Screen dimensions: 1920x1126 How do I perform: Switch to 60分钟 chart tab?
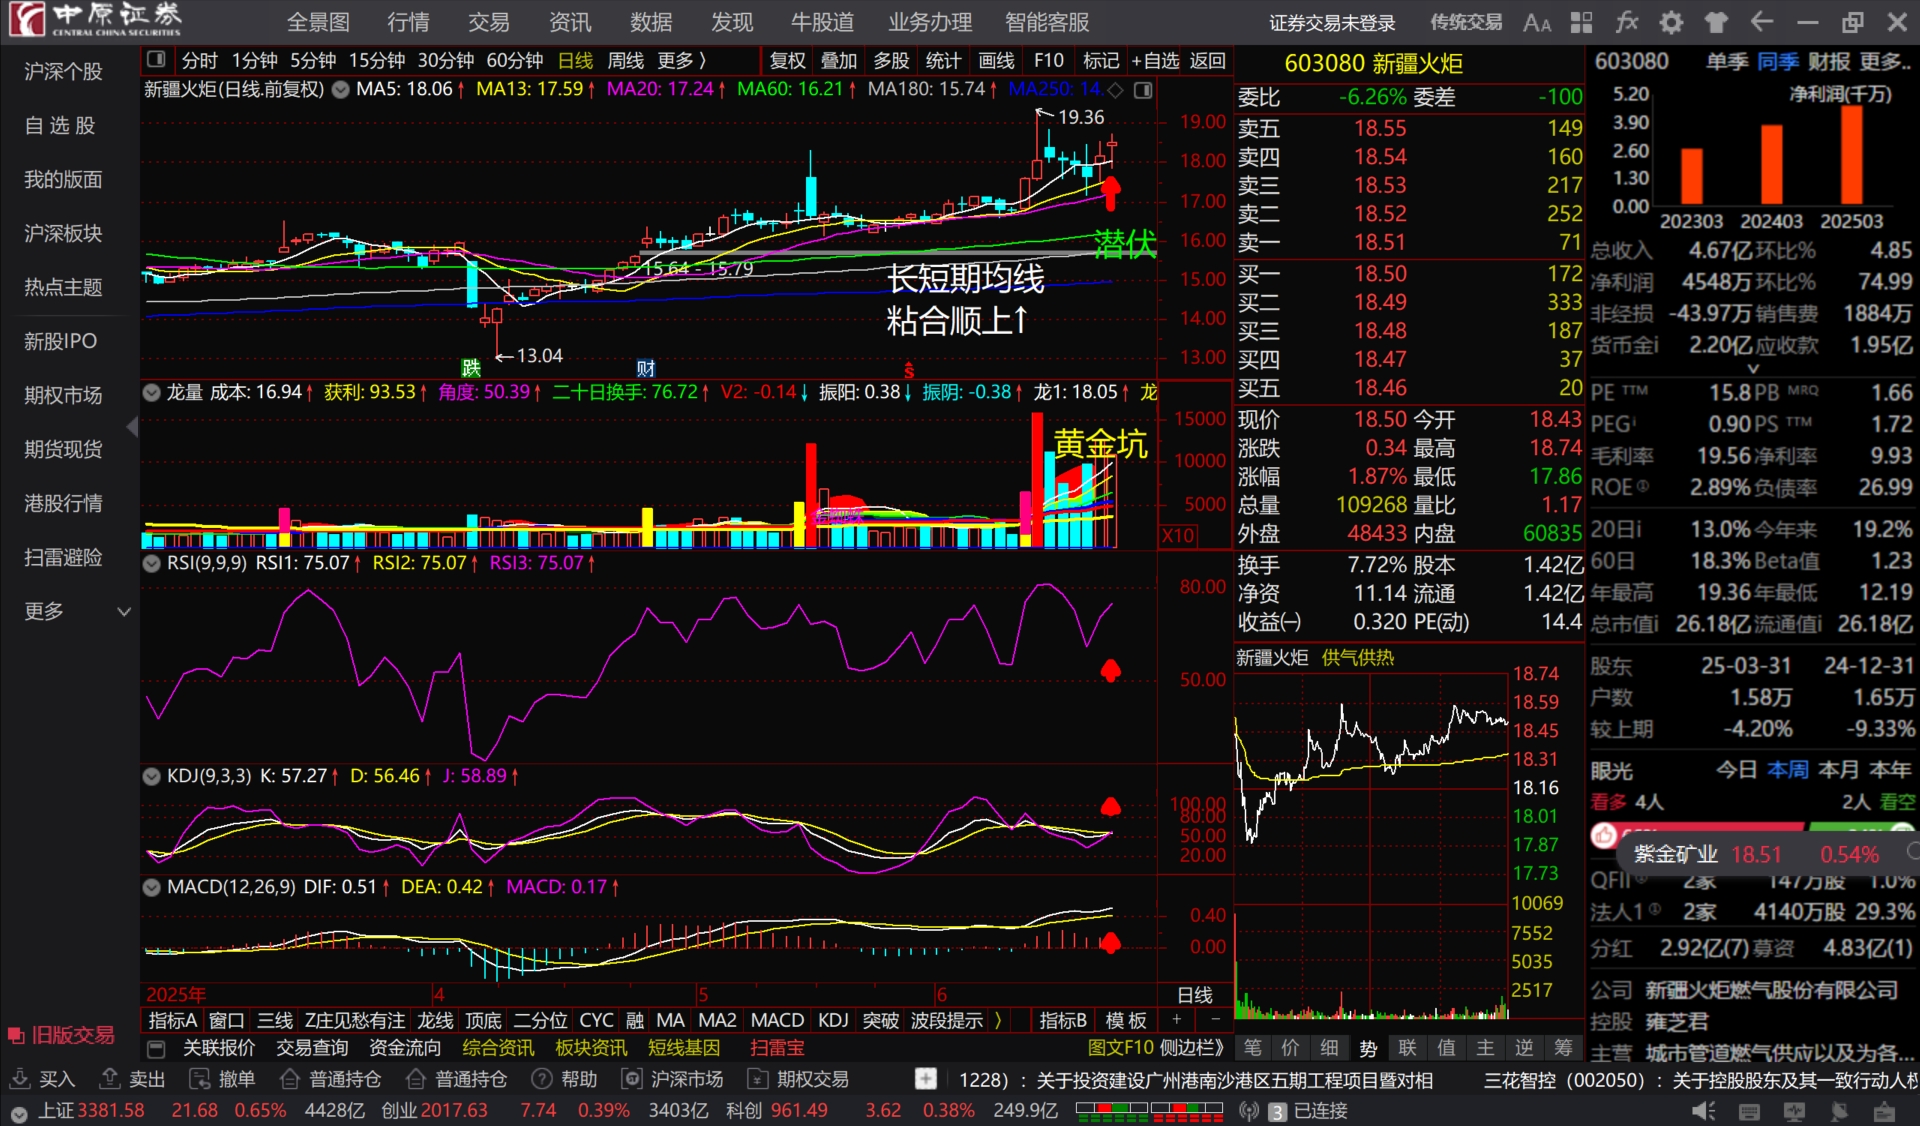pos(514,60)
